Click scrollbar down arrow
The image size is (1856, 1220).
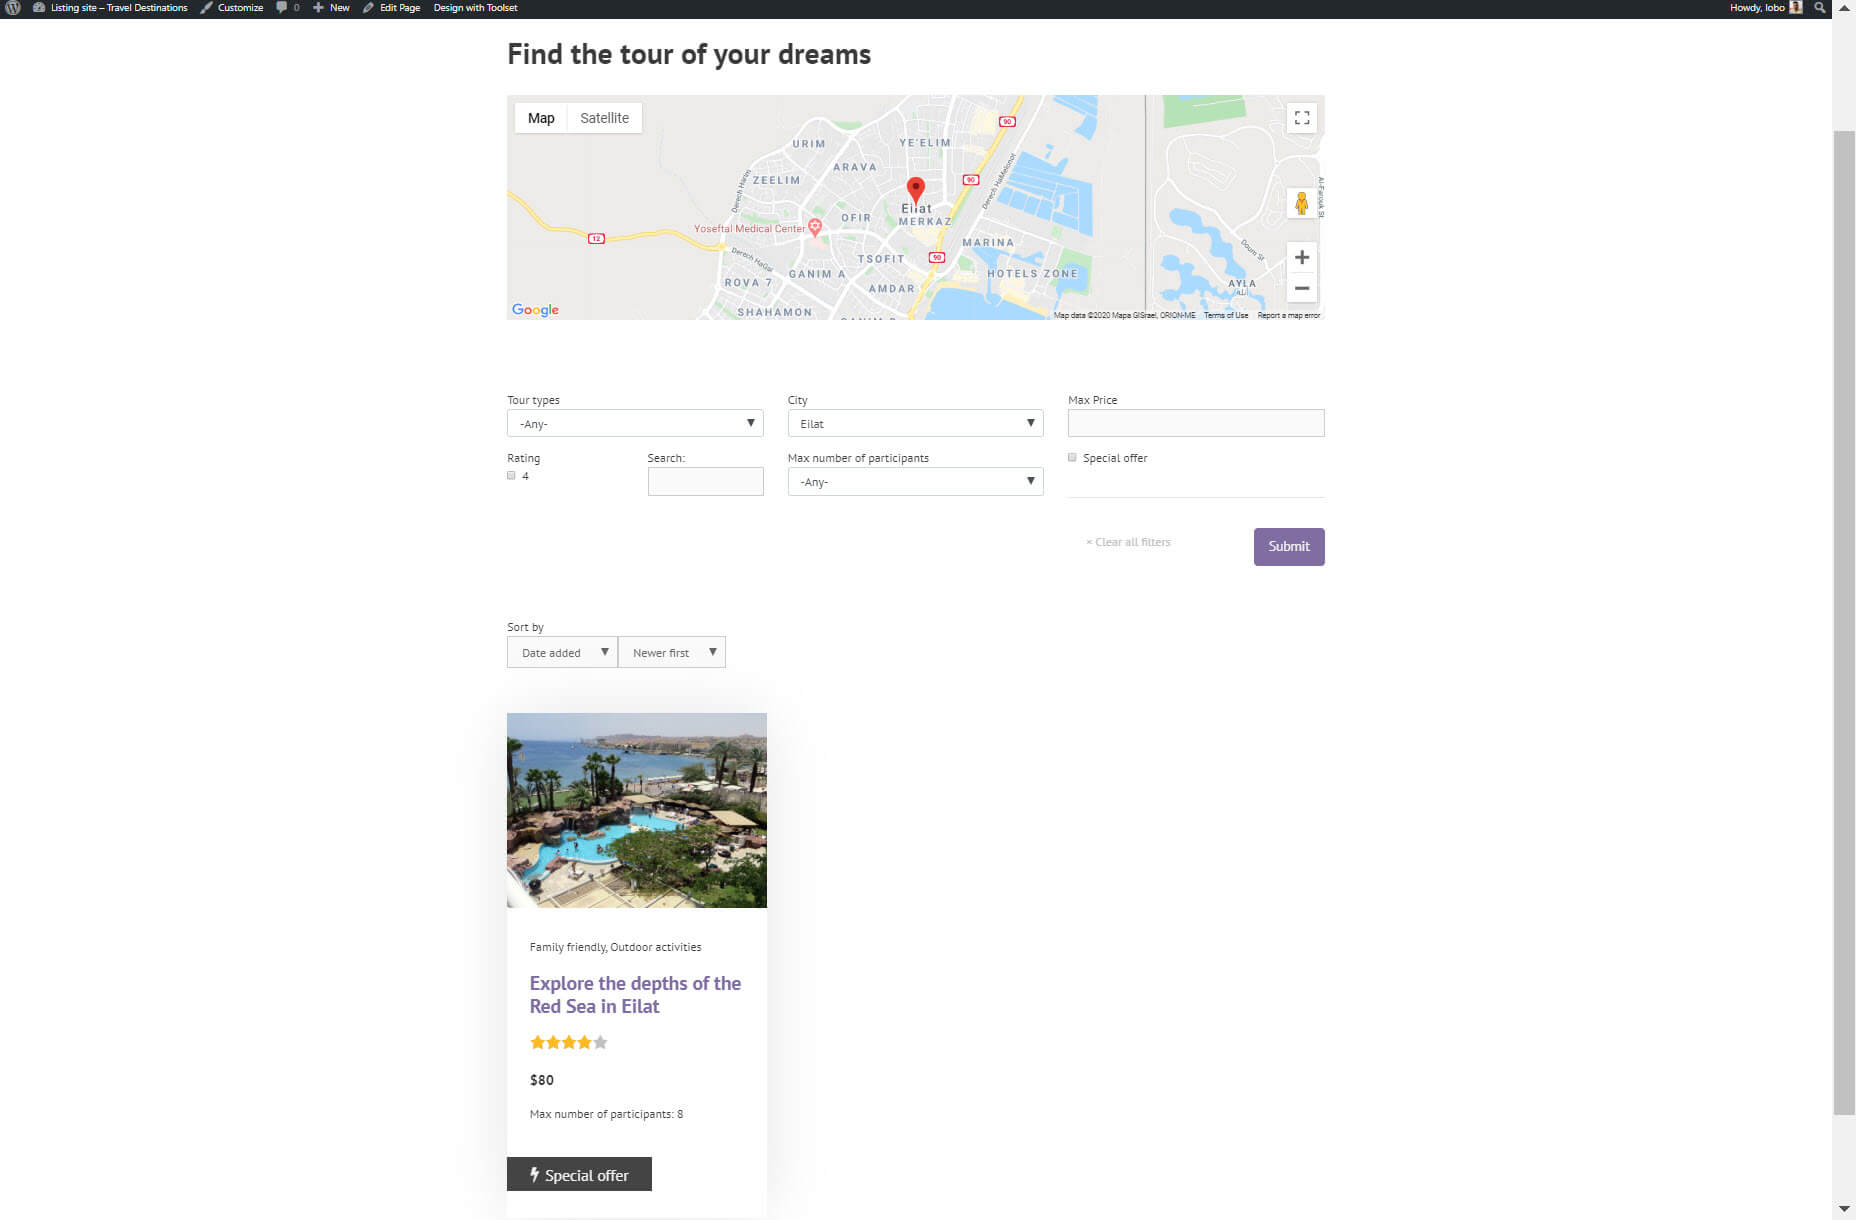pyautogui.click(x=1844, y=1209)
